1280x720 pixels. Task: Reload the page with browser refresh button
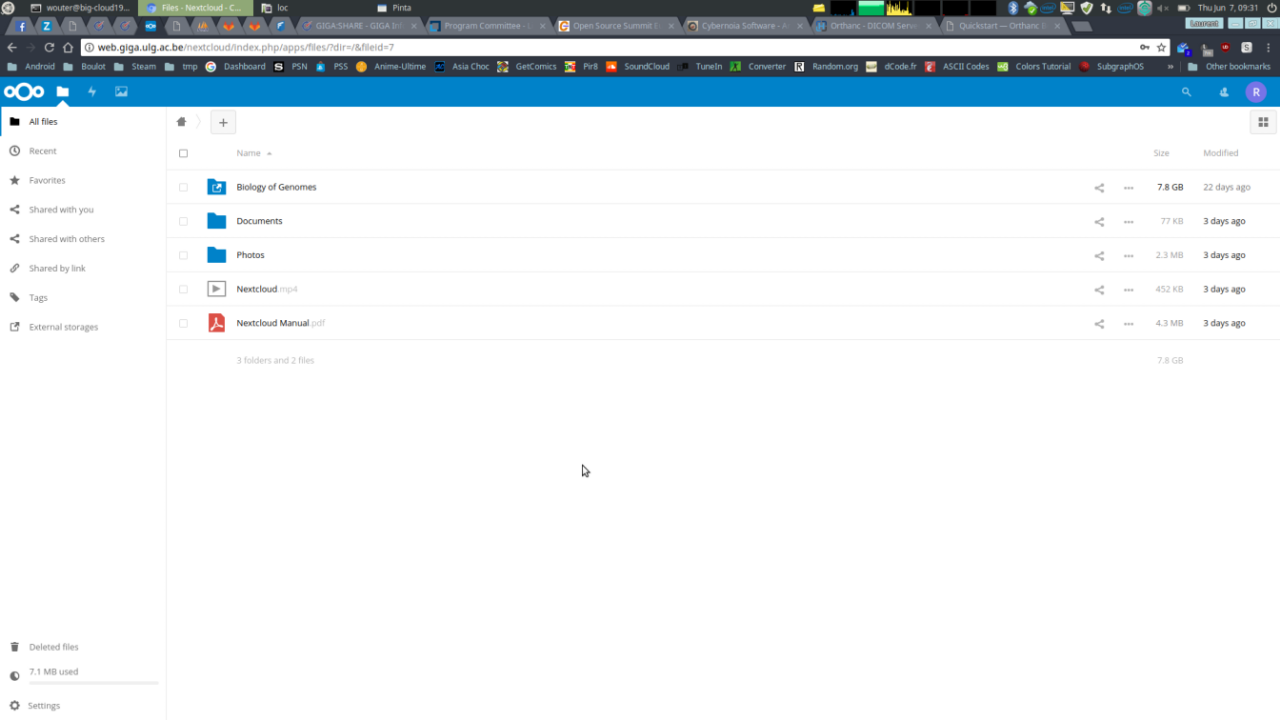(49, 47)
